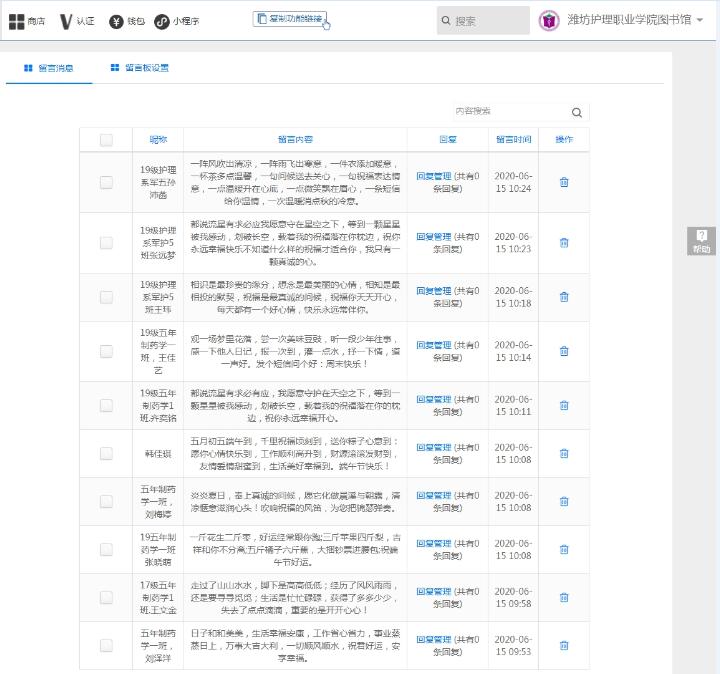Tick the checkbox for the 09:58 message
720x674 pixels.
pos(106,597)
